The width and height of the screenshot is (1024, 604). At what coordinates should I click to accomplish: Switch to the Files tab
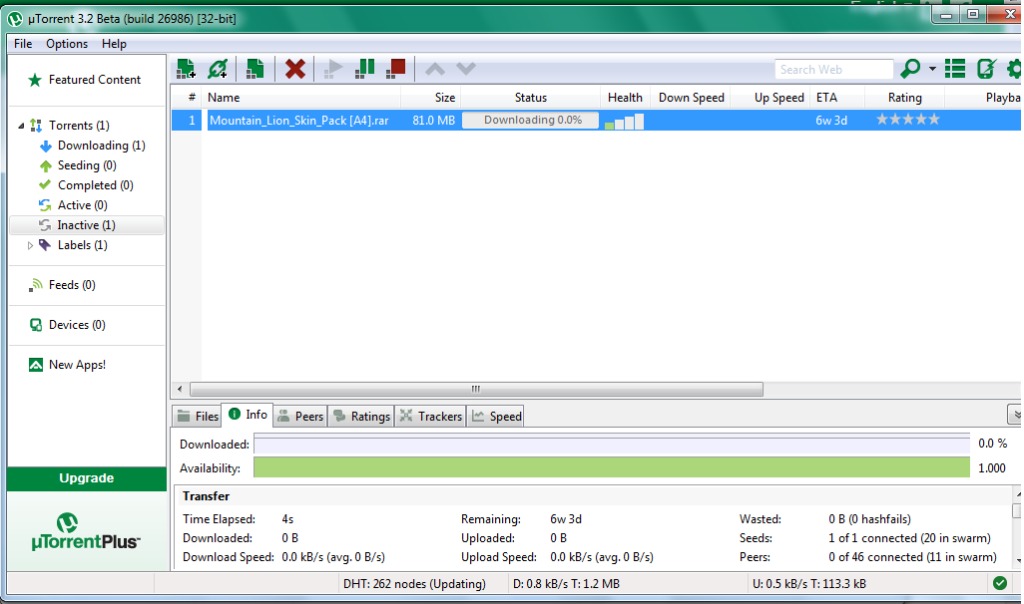point(198,416)
